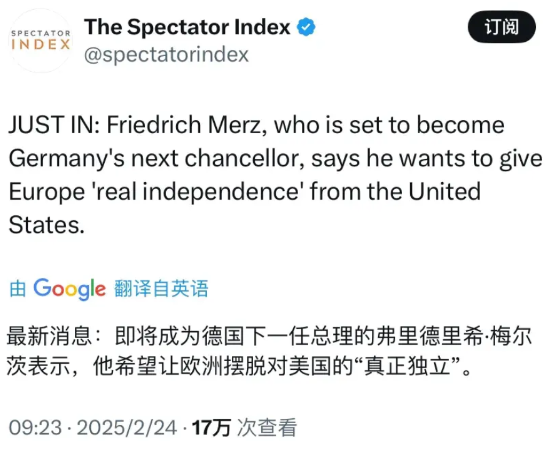Select the English tweet text about Friedrich Merz
Image resolution: width=557 pixels, height=457 pixels.
[x=275, y=174]
